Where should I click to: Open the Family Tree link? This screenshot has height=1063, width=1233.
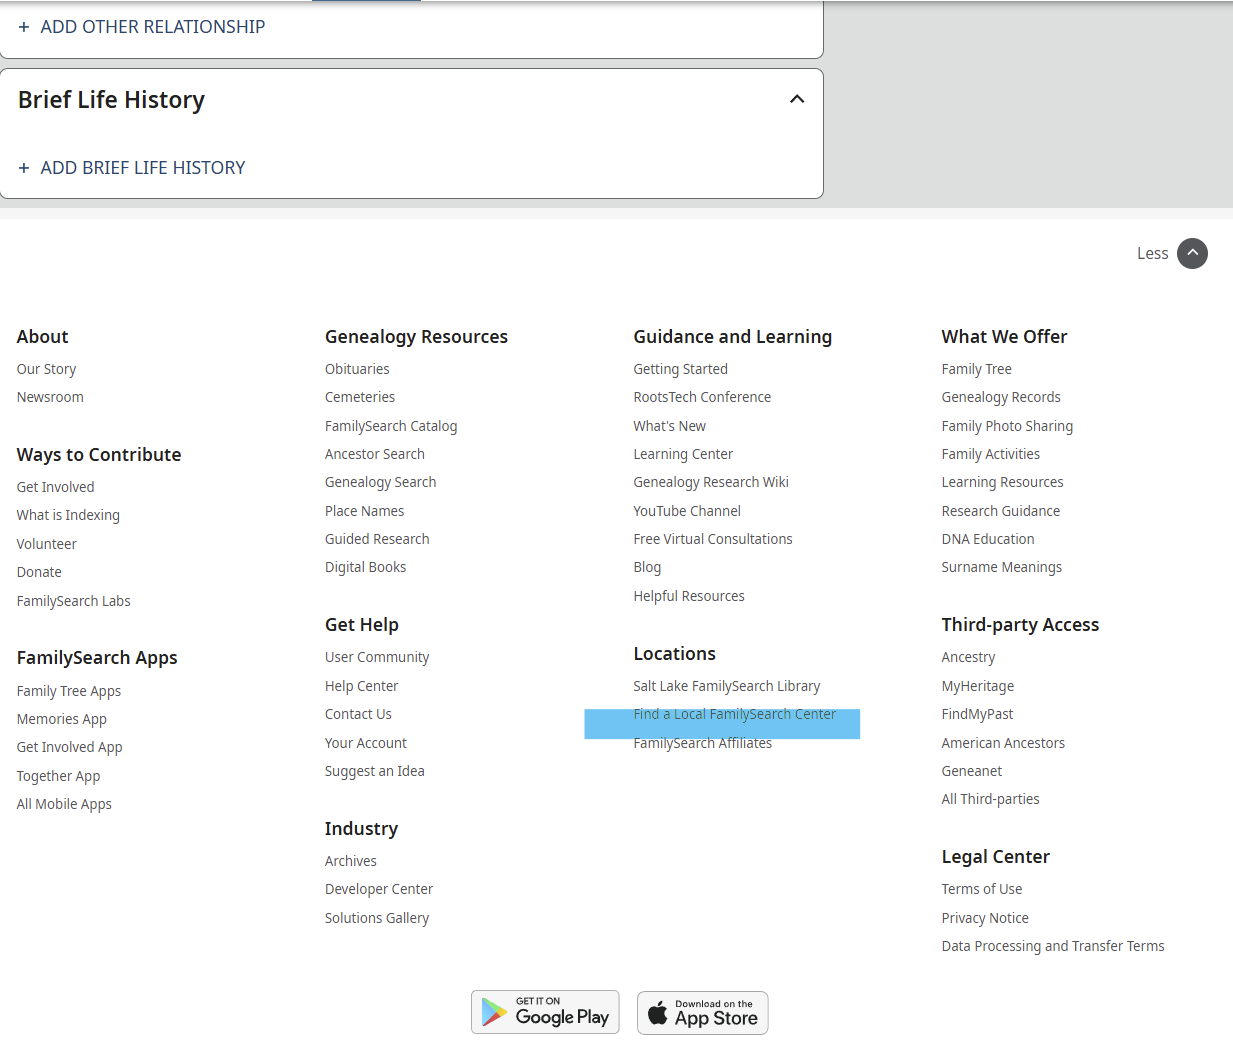click(x=976, y=369)
